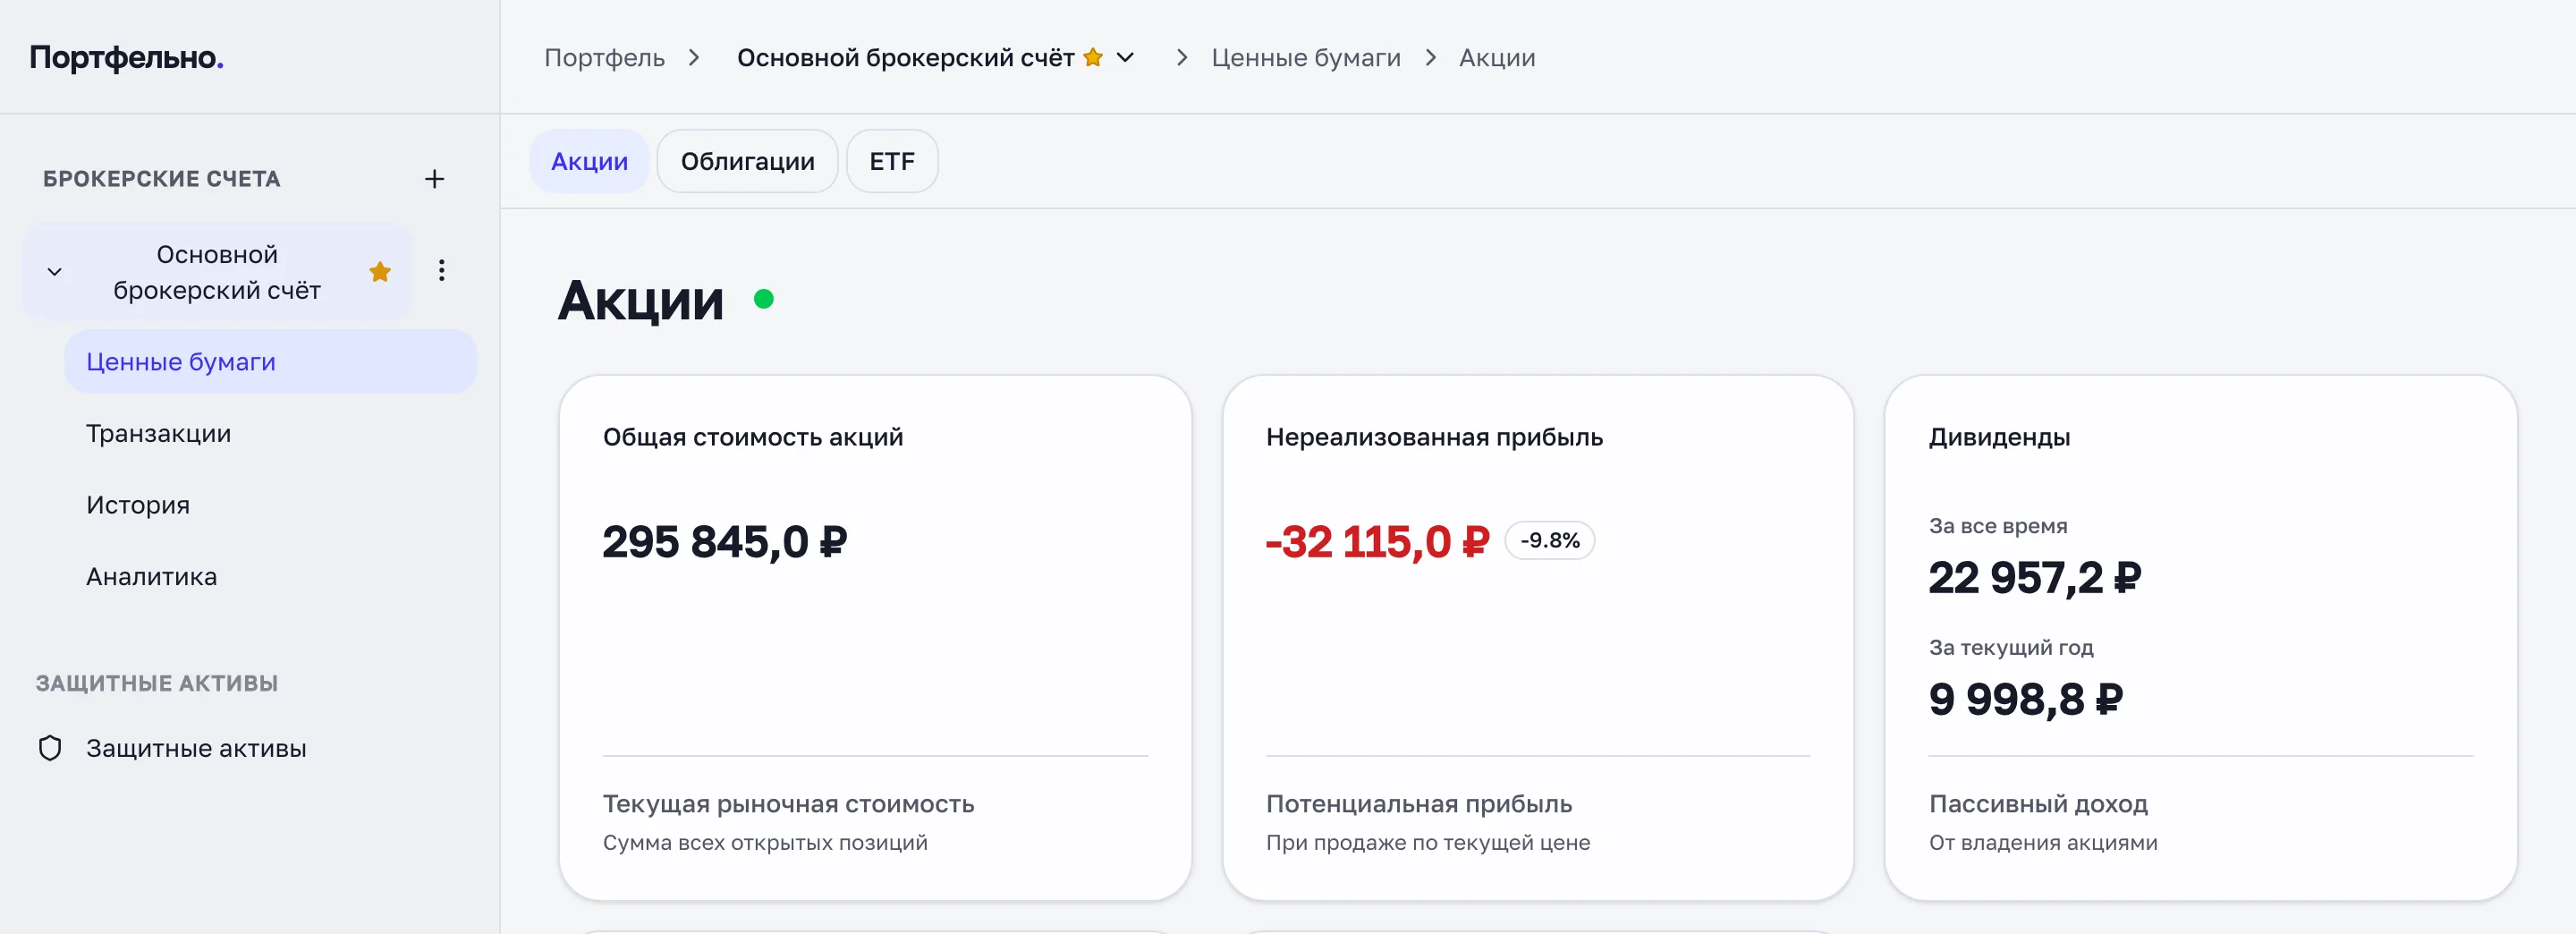Click БРОКЕРСКИЕ СЧЕТА section header
The width and height of the screenshot is (2576, 934).
coord(162,179)
